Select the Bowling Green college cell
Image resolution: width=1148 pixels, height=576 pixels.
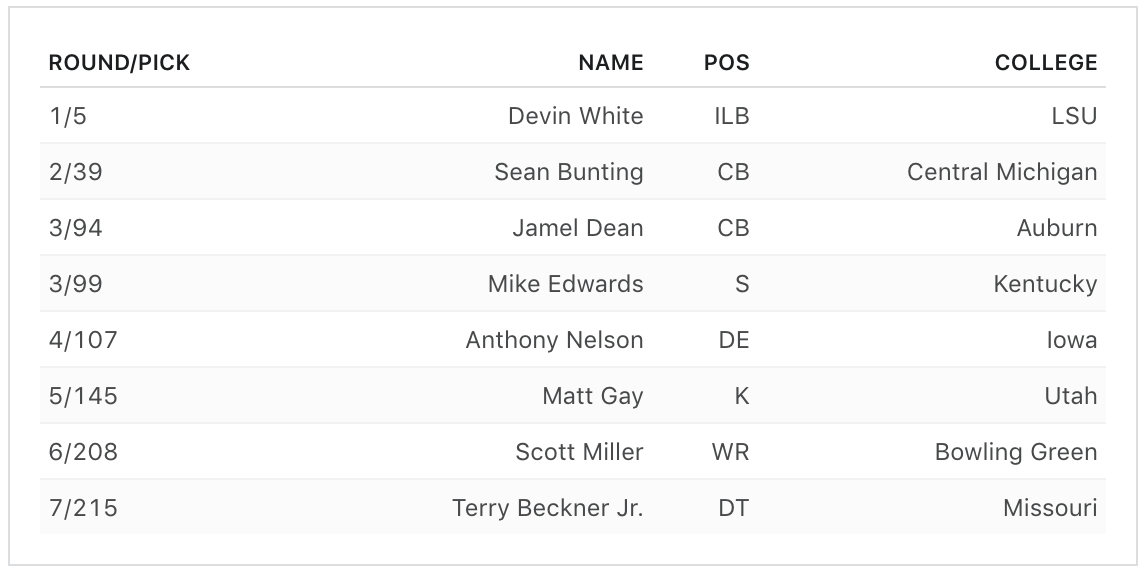pyautogui.click(x=1015, y=452)
